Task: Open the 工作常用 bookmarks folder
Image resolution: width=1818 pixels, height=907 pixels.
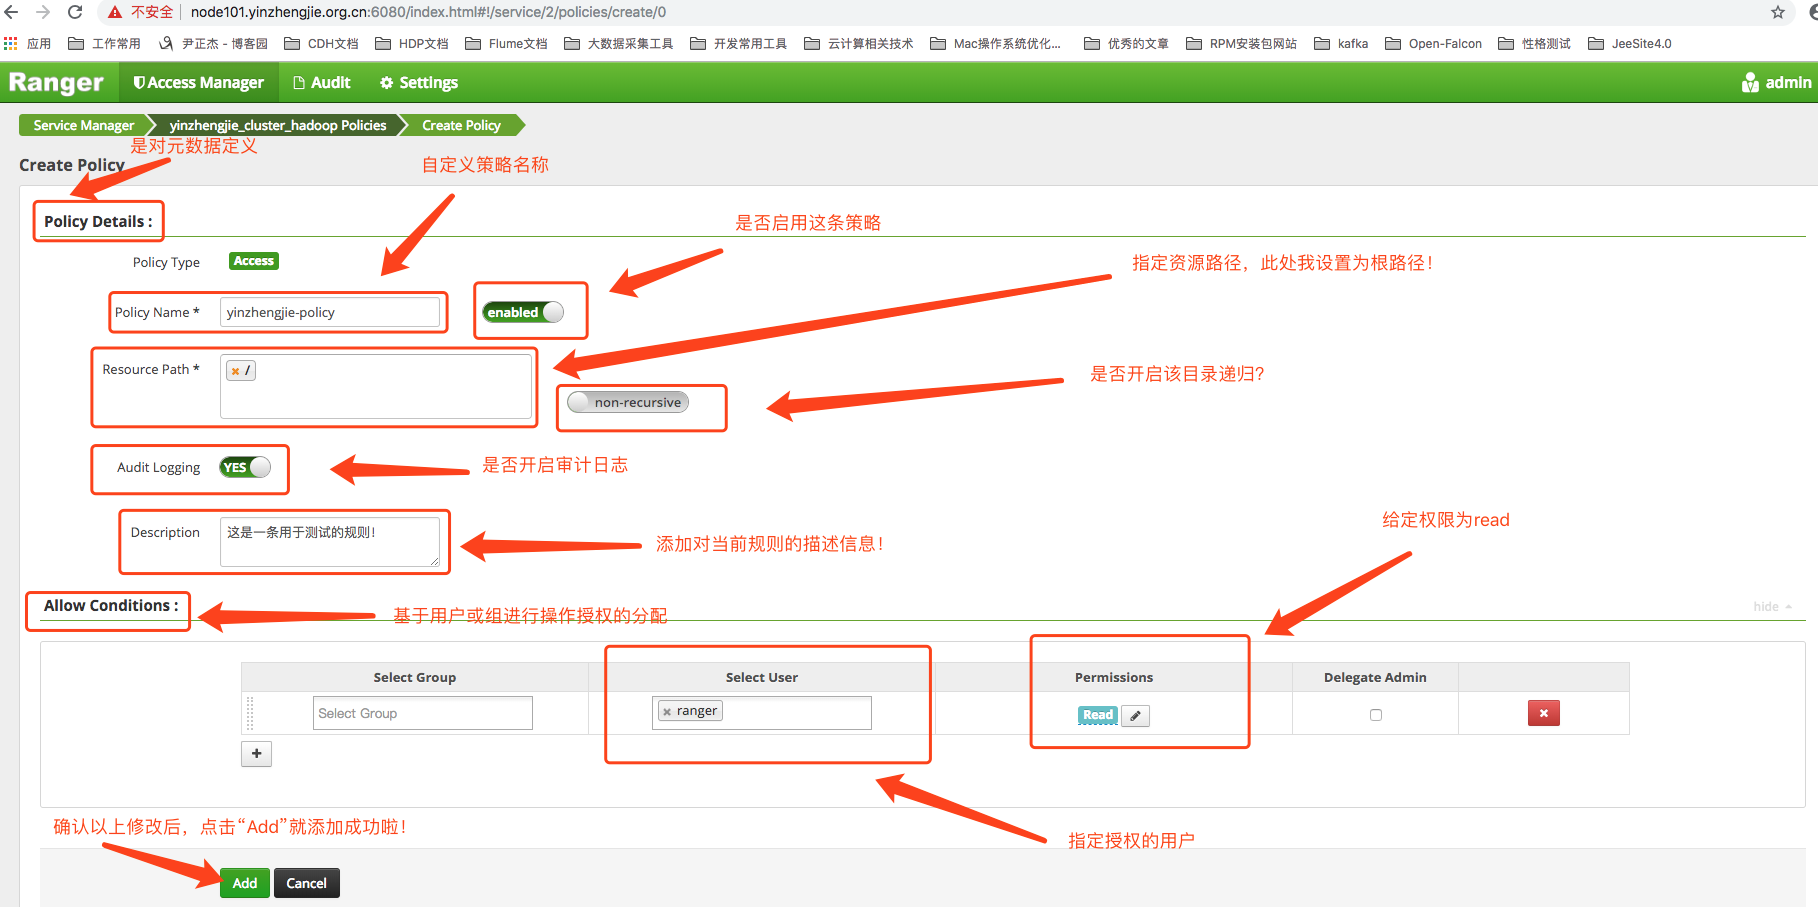Action: (x=105, y=44)
